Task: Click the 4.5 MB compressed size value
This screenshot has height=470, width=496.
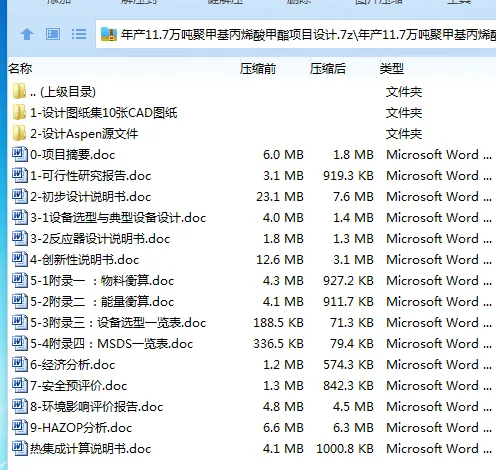Action: coord(353,407)
